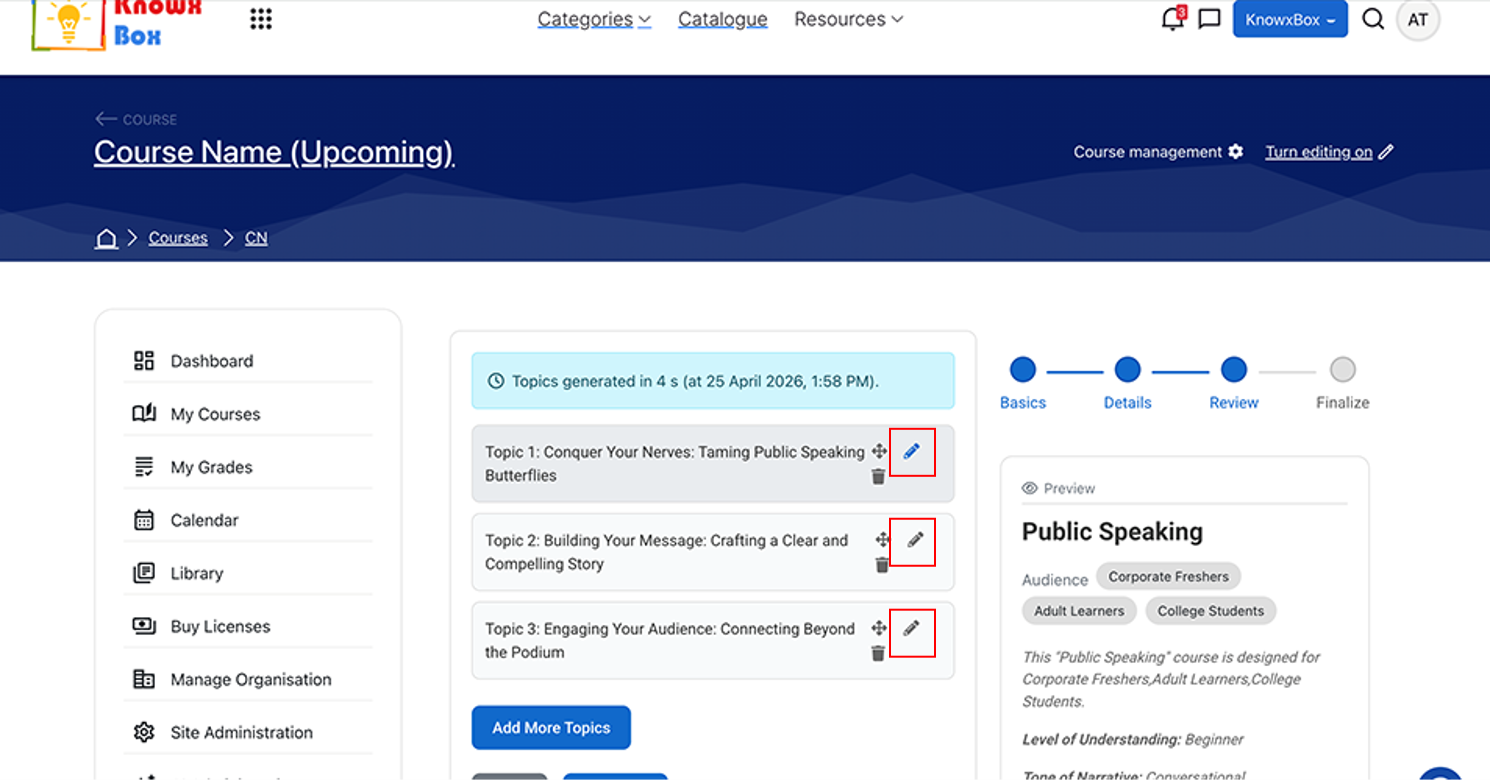Delete Topic 1 using trash icon
Viewport: 1490px width, 780px height.
(x=878, y=477)
